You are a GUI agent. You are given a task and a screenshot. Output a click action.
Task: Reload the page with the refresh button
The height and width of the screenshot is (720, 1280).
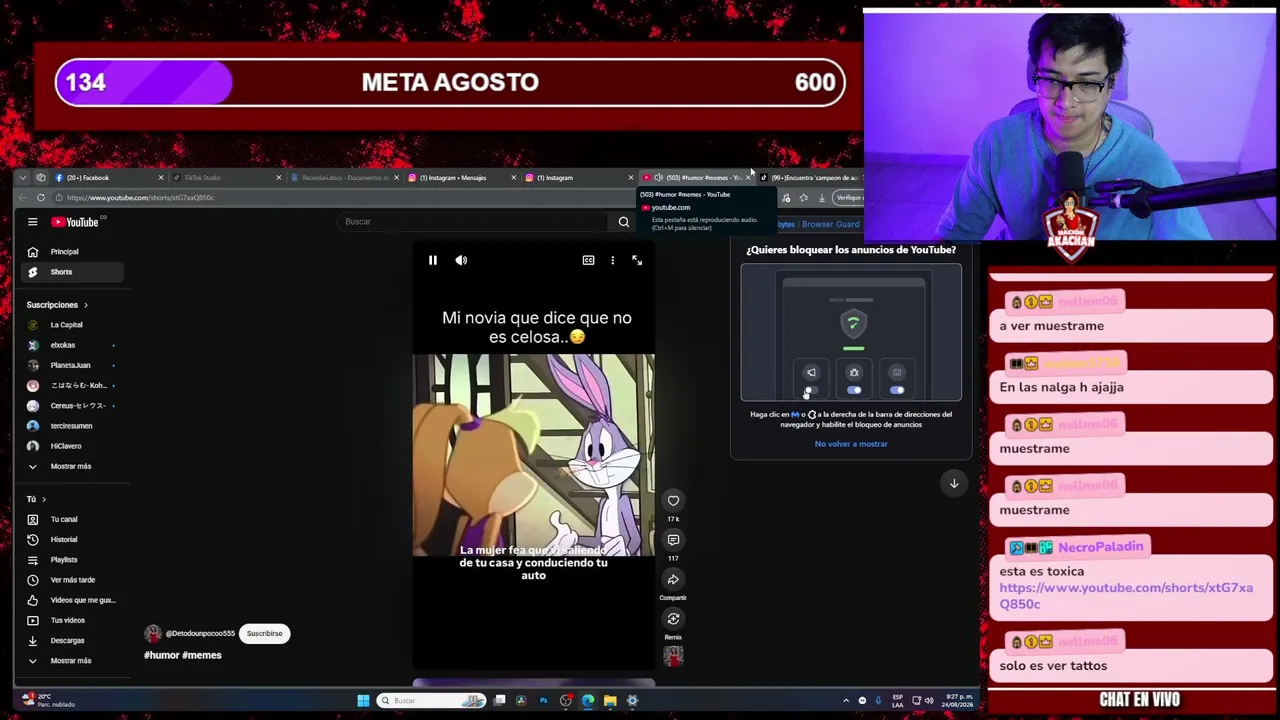coord(41,198)
